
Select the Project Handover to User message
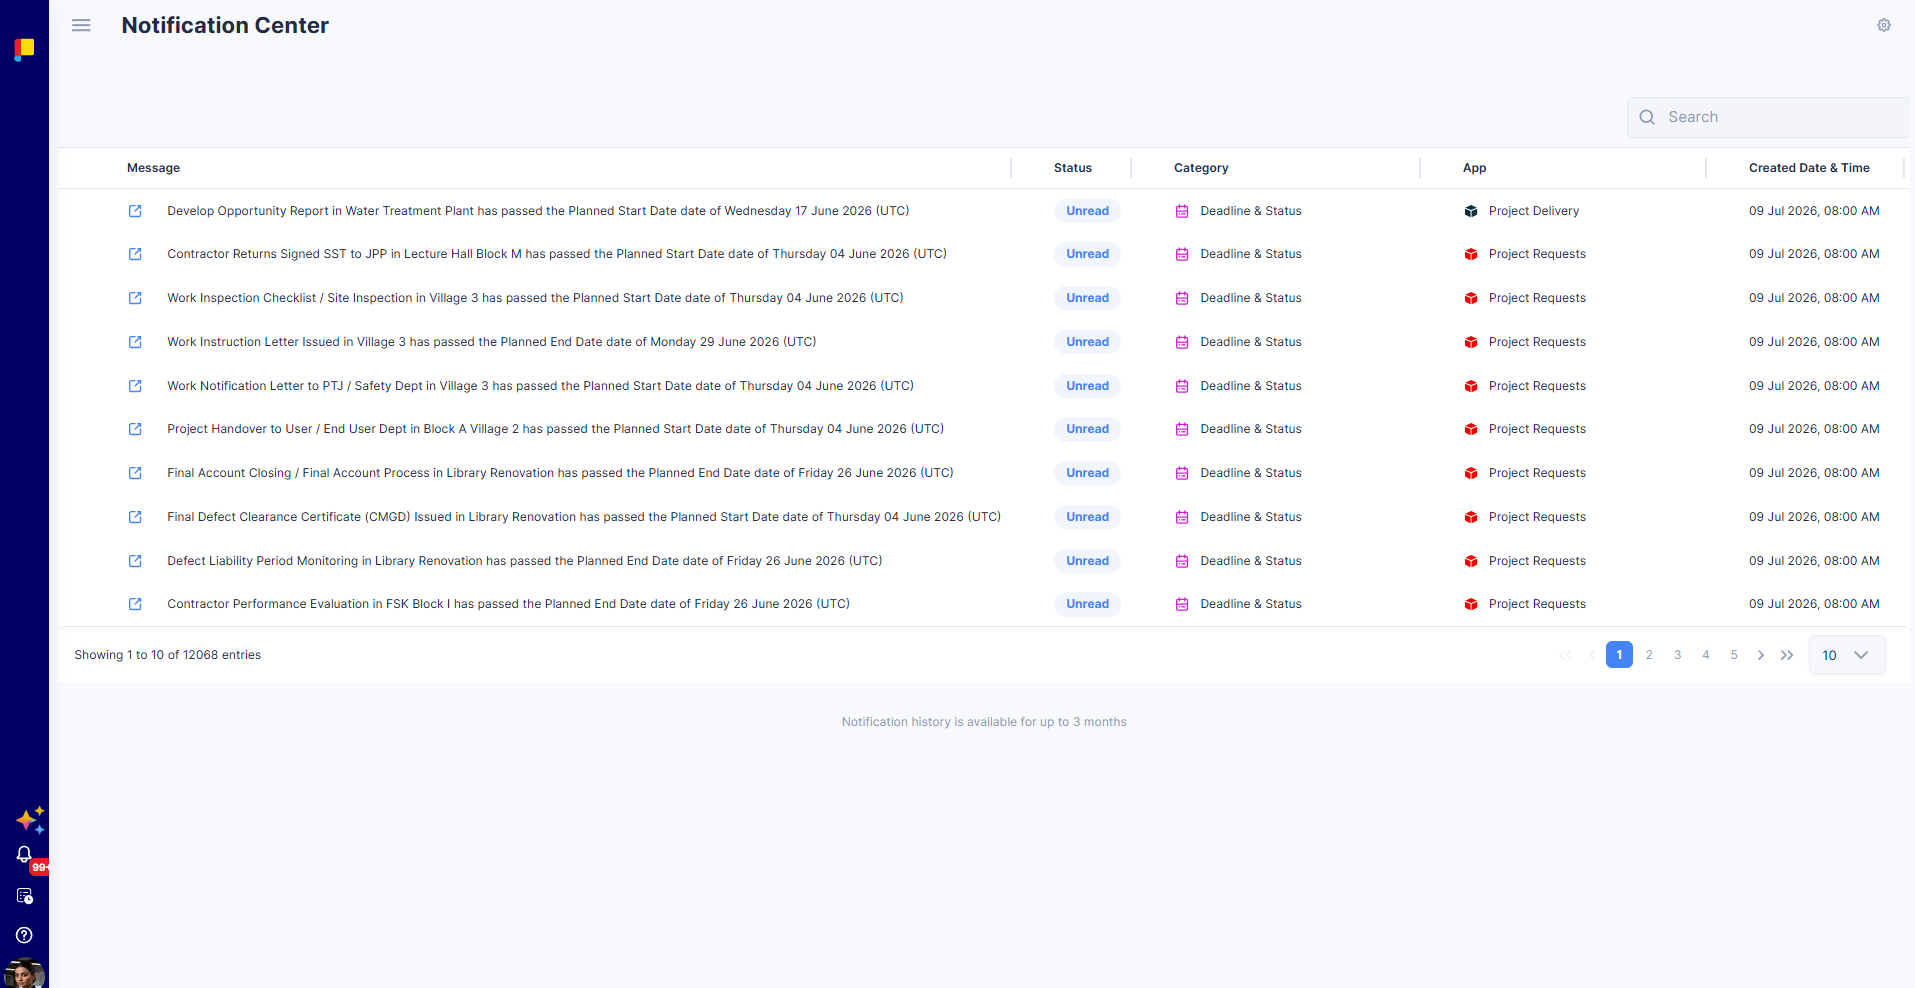tap(556, 429)
